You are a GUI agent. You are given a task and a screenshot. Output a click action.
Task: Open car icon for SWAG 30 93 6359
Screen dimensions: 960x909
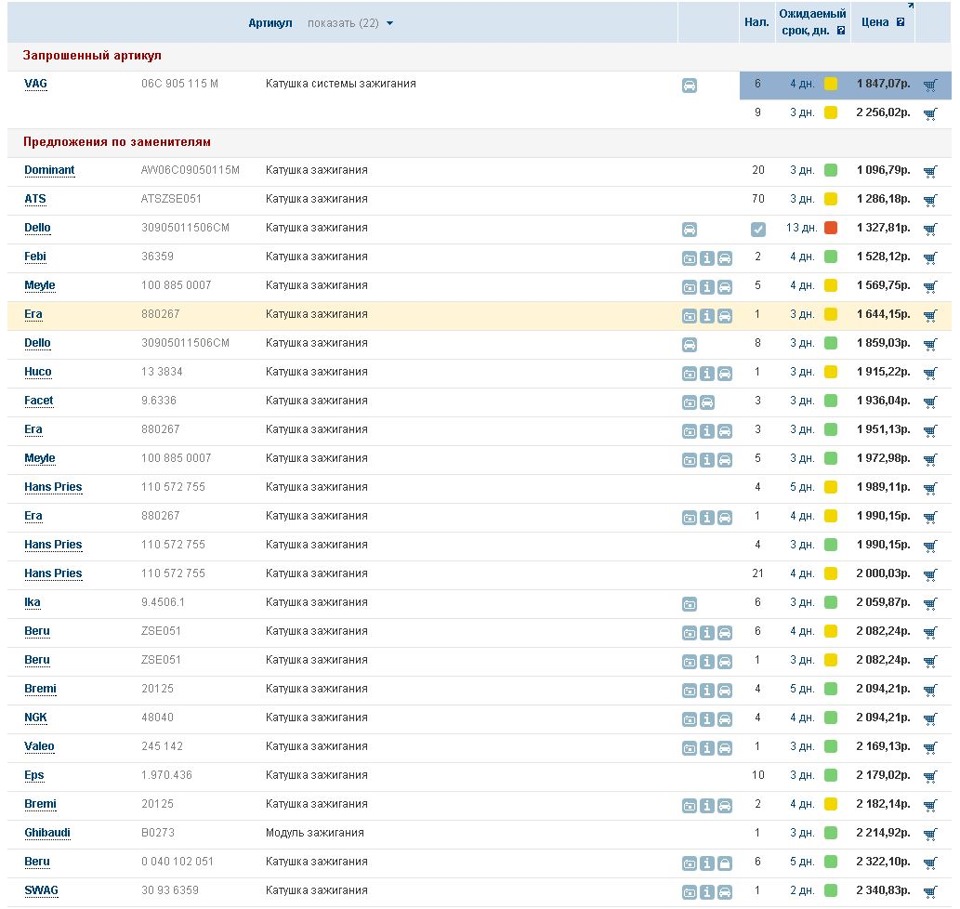click(724, 892)
